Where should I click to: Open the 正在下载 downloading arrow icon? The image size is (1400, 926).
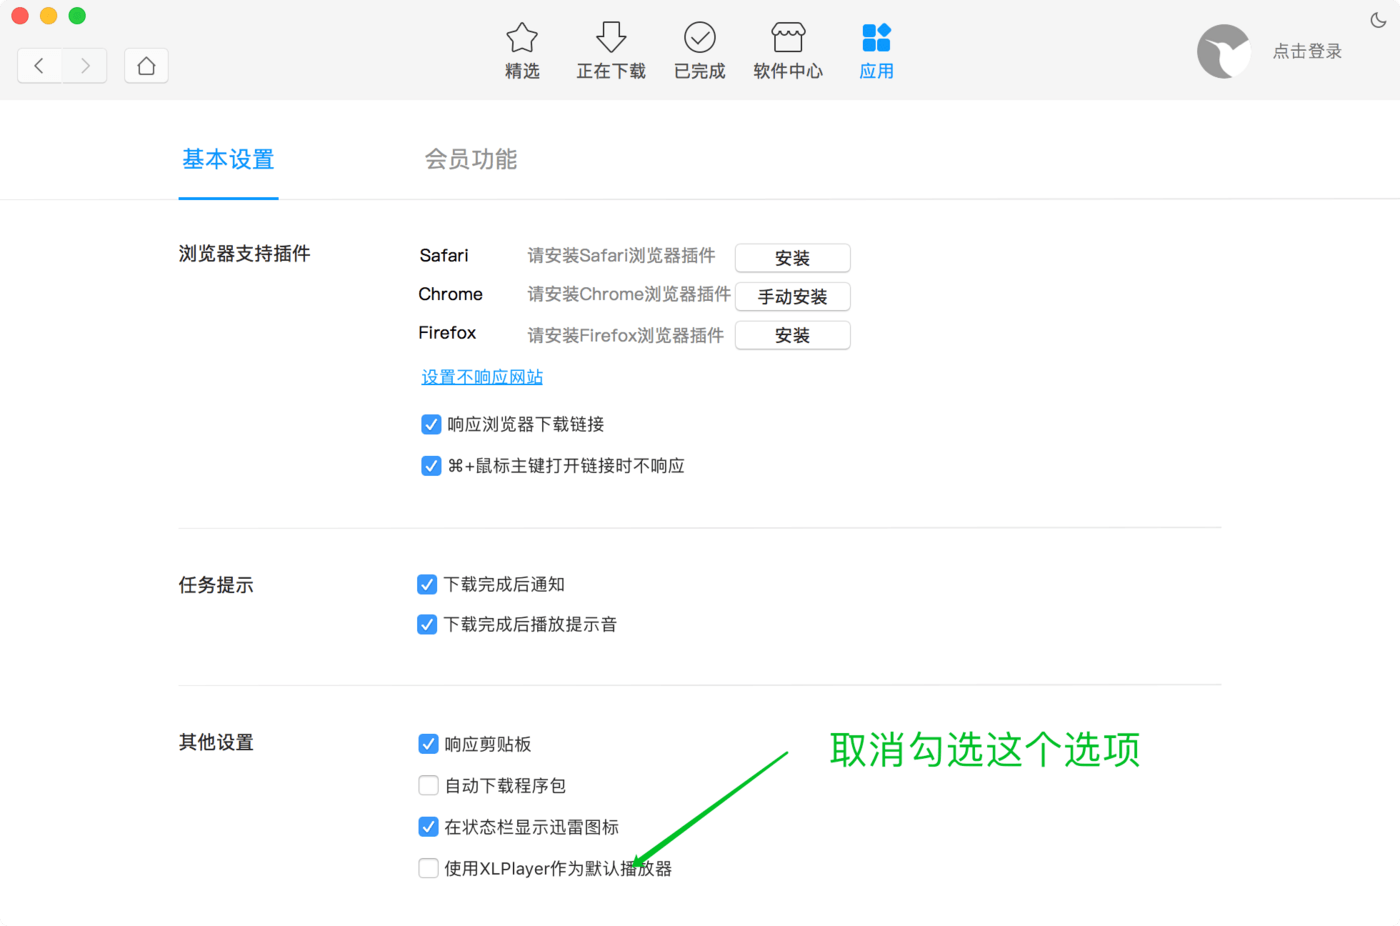pyautogui.click(x=611, y=38)
